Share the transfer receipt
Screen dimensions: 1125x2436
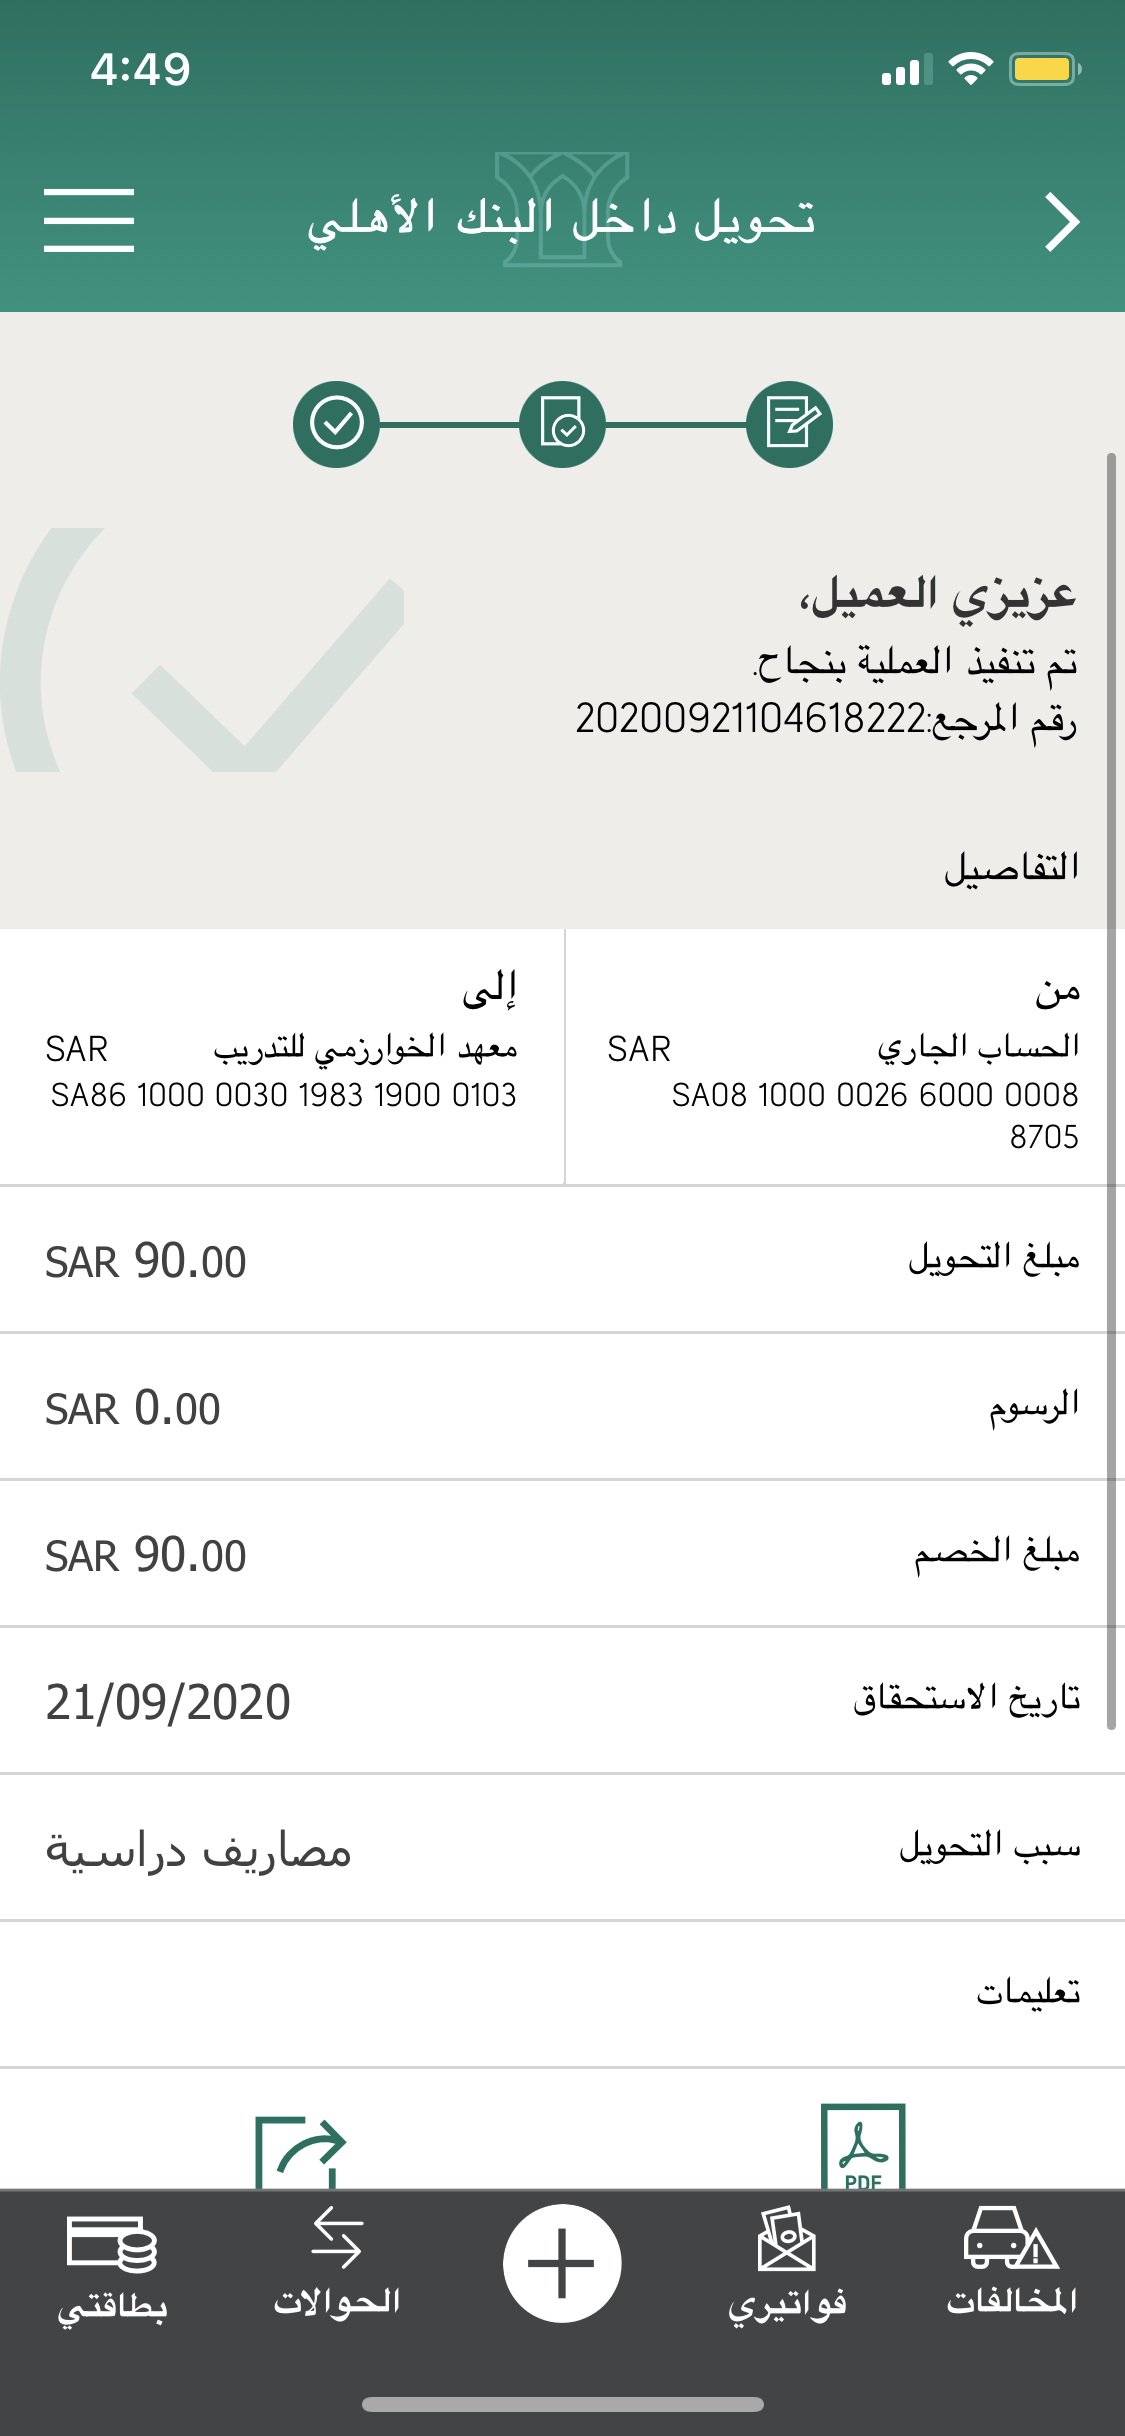coord(300,2151)
